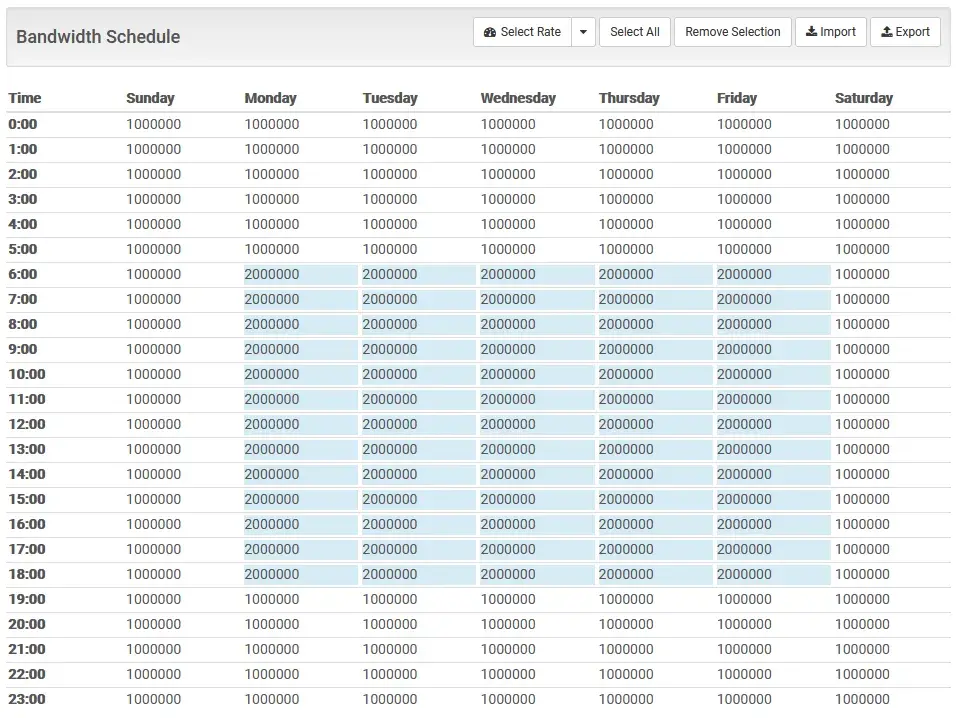Viewport: 960px width, 718px height.
Task: Select the Wednesday column header
Action: coord(518,98)
